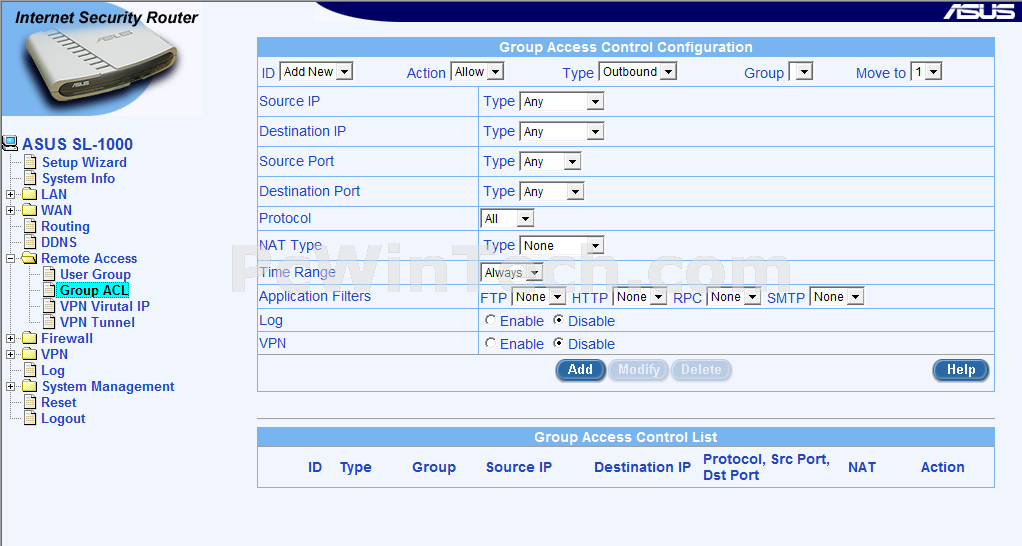Open the Type Outbound dropdown
Screen dimensions: 1022x546
tap(638, 72)
